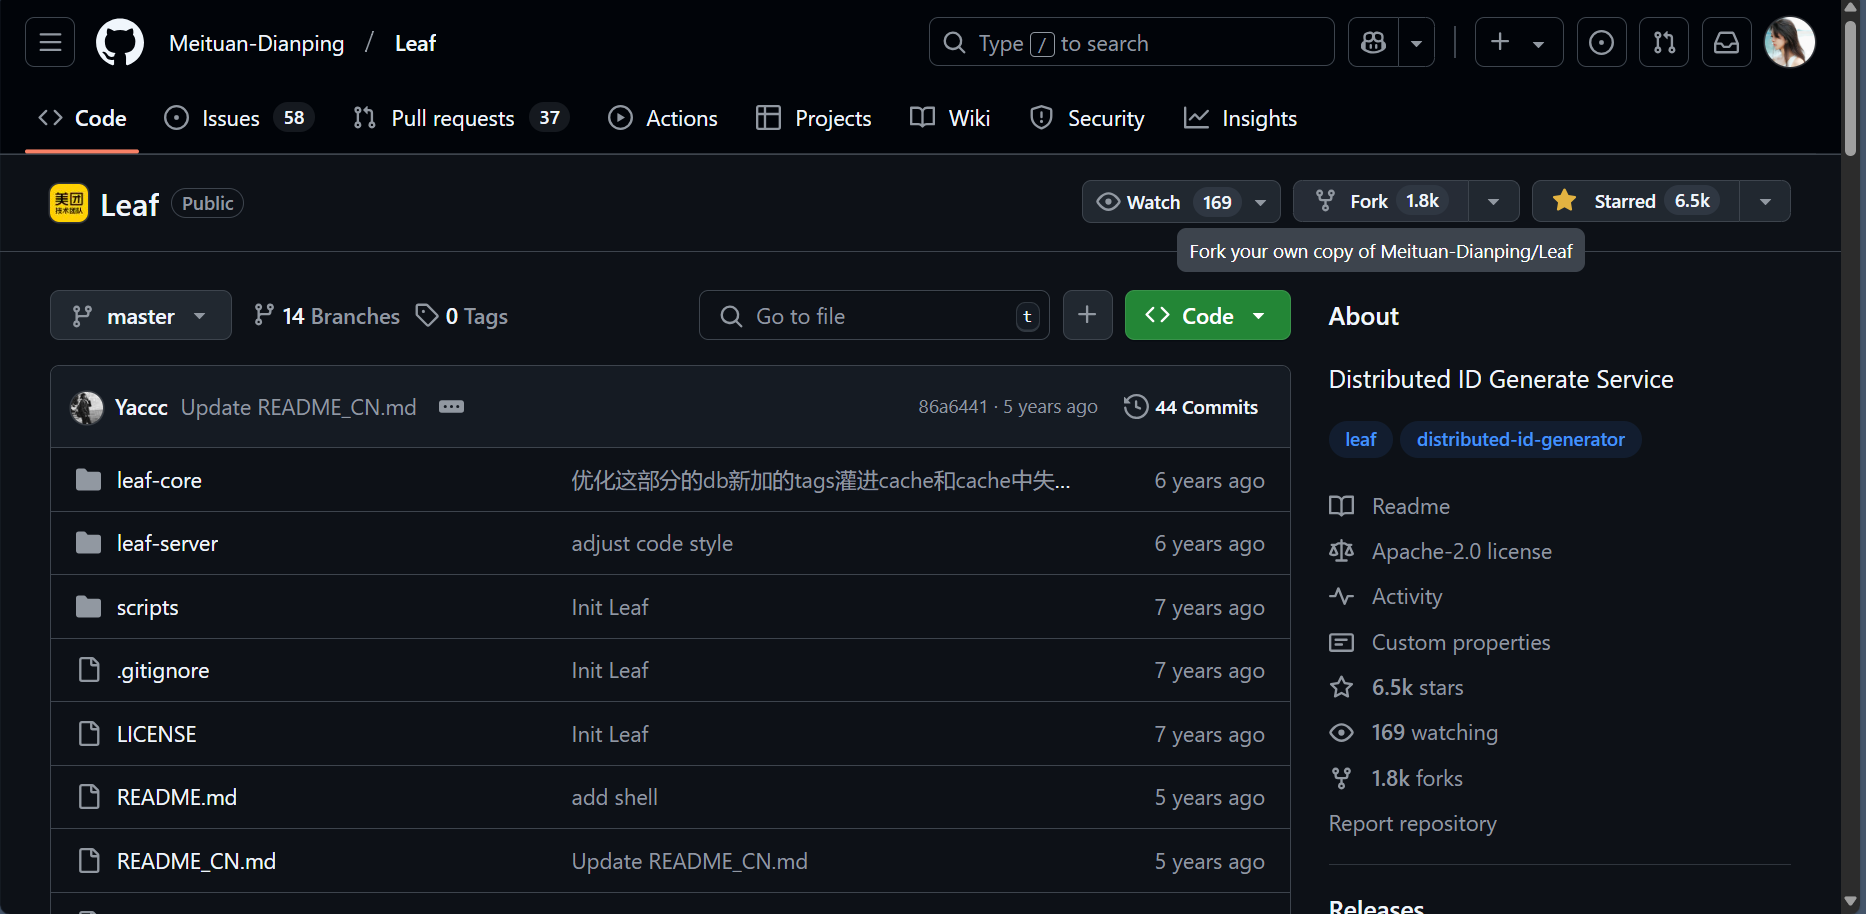Viewport: 1866px width, 914px height.
Task: Switch to the Code tab
Action: pyautogui.click(x=82, y=118)
